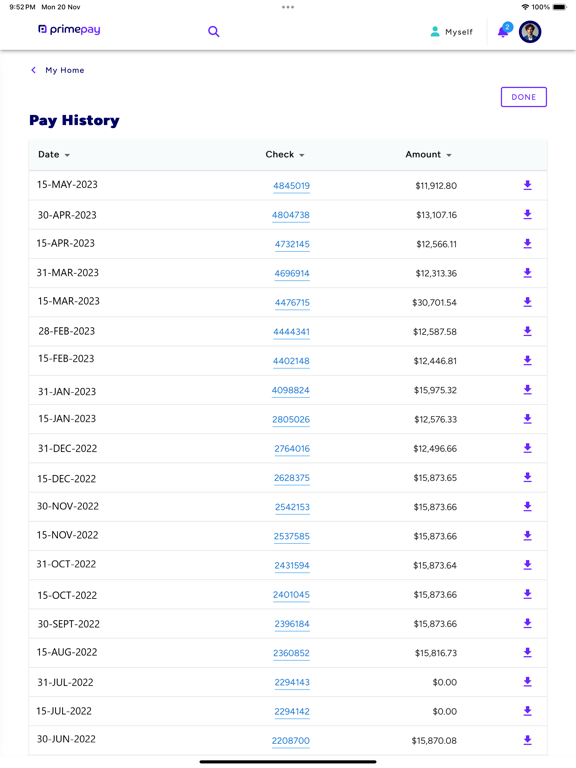This screenshot has height=768, width=576.
Task: Open check number 2805026
Action: click(x=291, y=419)
